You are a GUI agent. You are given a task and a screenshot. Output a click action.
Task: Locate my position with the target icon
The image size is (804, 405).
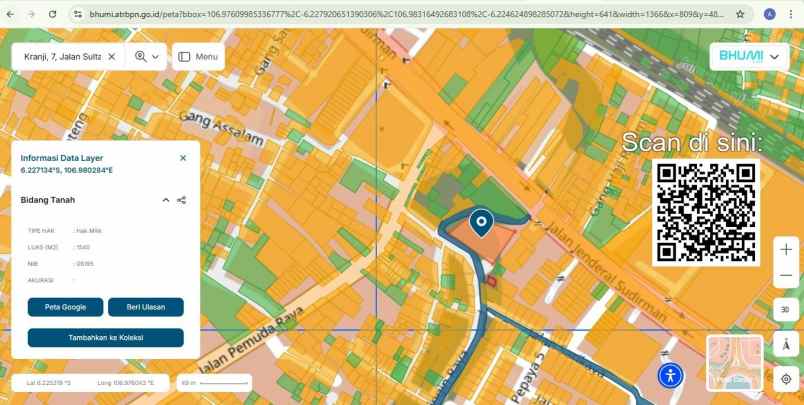point(786,379)
